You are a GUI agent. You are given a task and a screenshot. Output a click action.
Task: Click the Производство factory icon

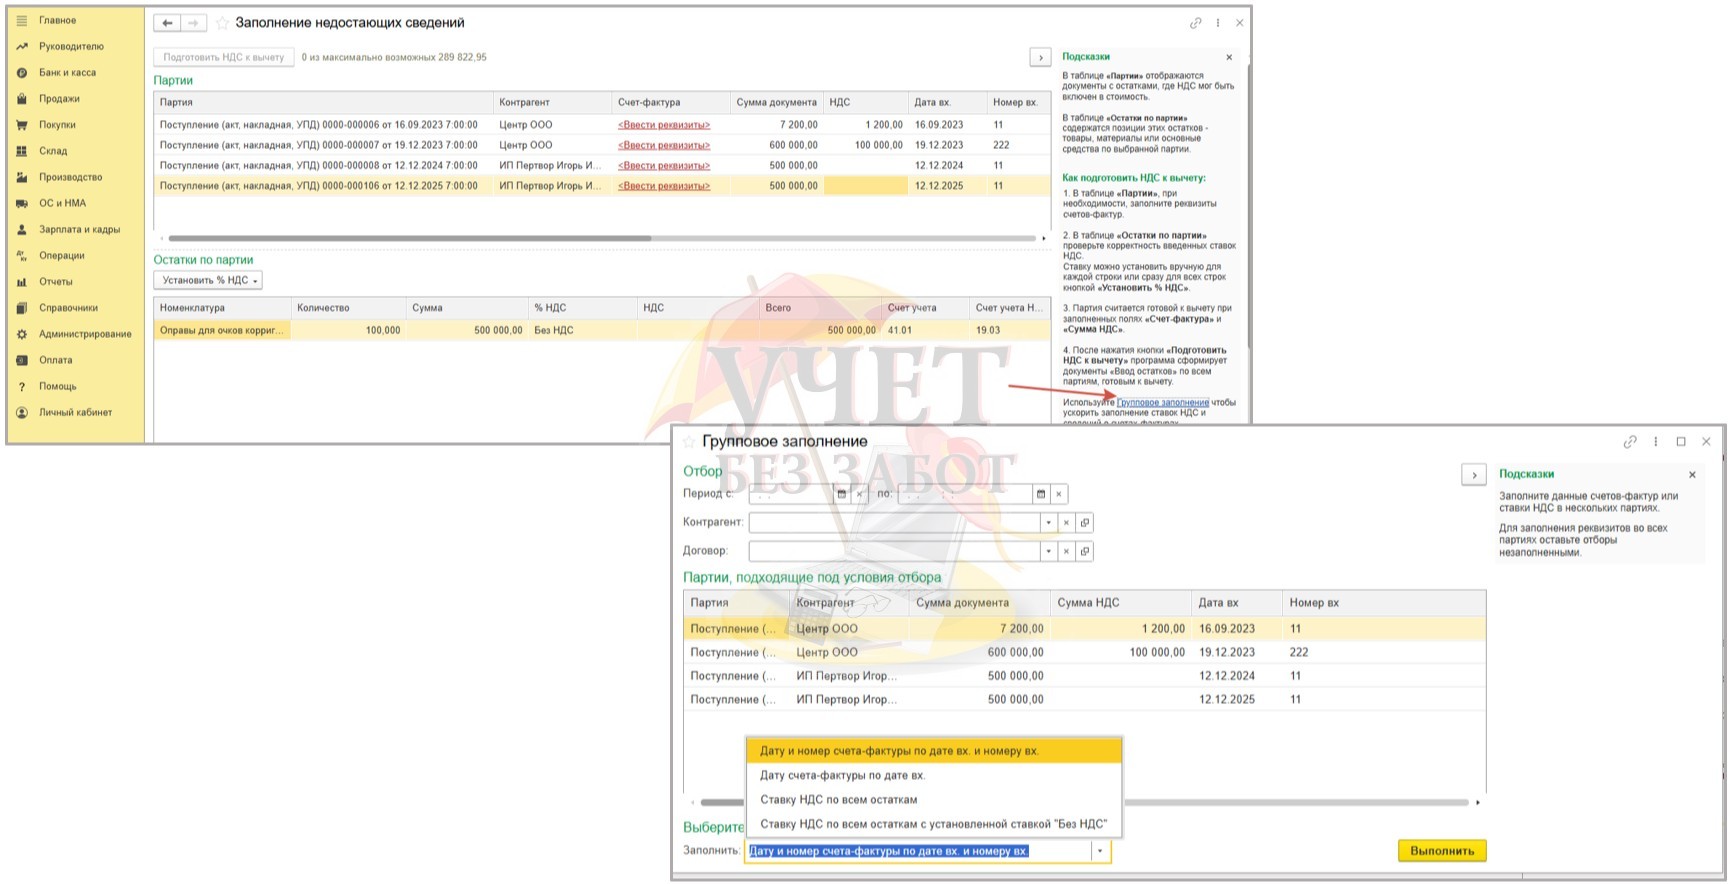pos(22,177)
